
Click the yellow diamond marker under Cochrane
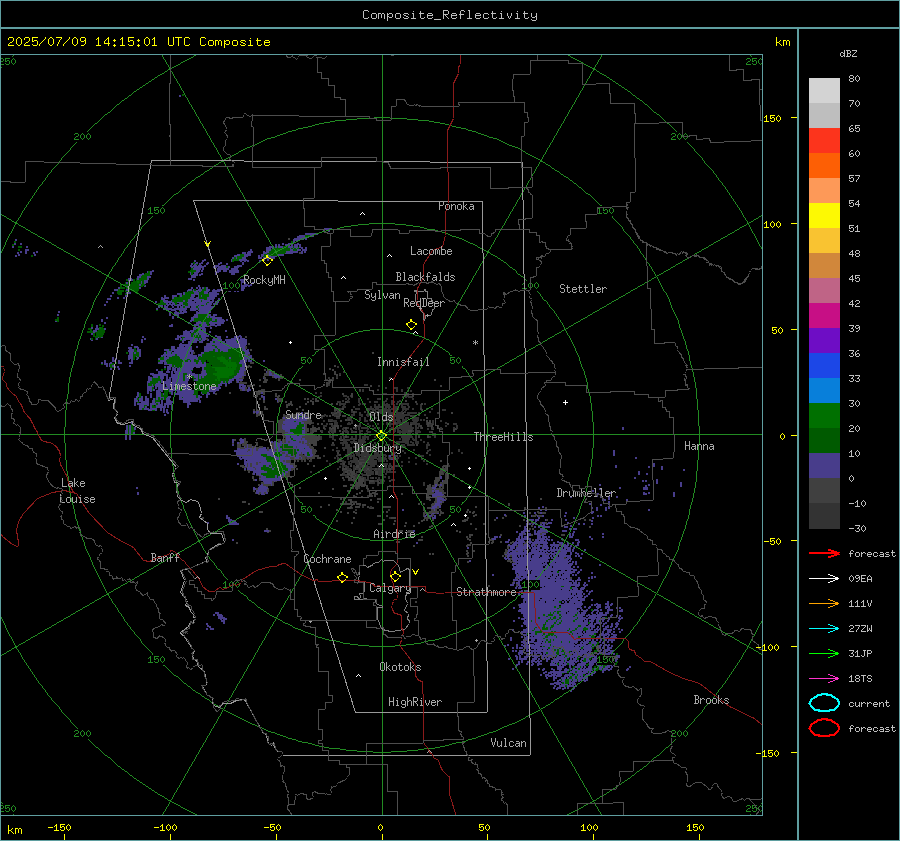click(x=343, y=577)
